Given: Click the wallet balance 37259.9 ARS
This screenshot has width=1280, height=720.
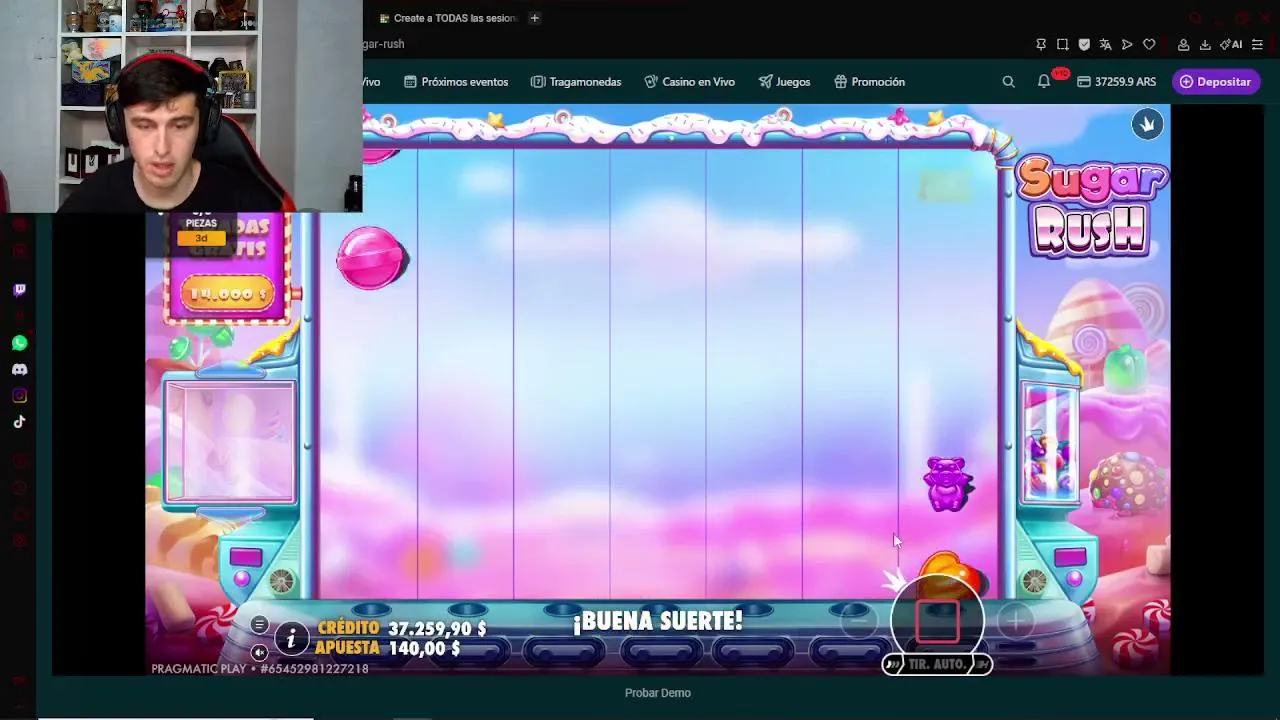Looking at the screenshot, I should coord(1116,82).
